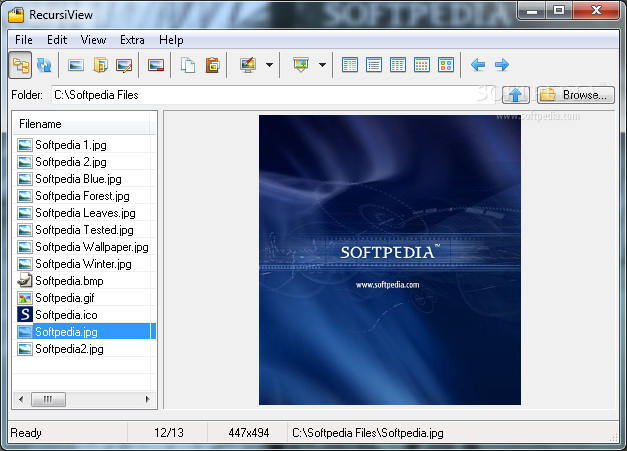Click the Ready status text
The image size is (627, 451).
(x=26, y=433)
